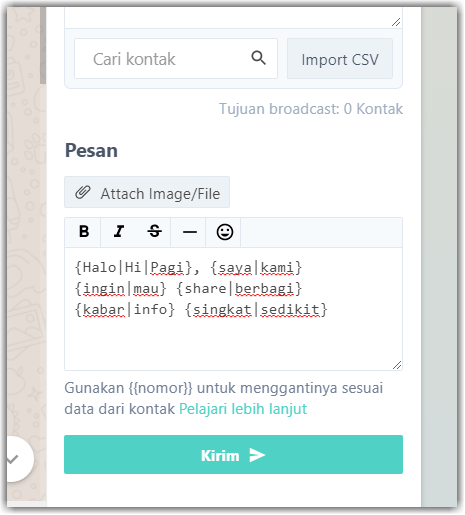Image resolution: width=465 pixels, height=515 pixels.
Task: Click the message box resize grip corner
Action: [x=397, y=365]
